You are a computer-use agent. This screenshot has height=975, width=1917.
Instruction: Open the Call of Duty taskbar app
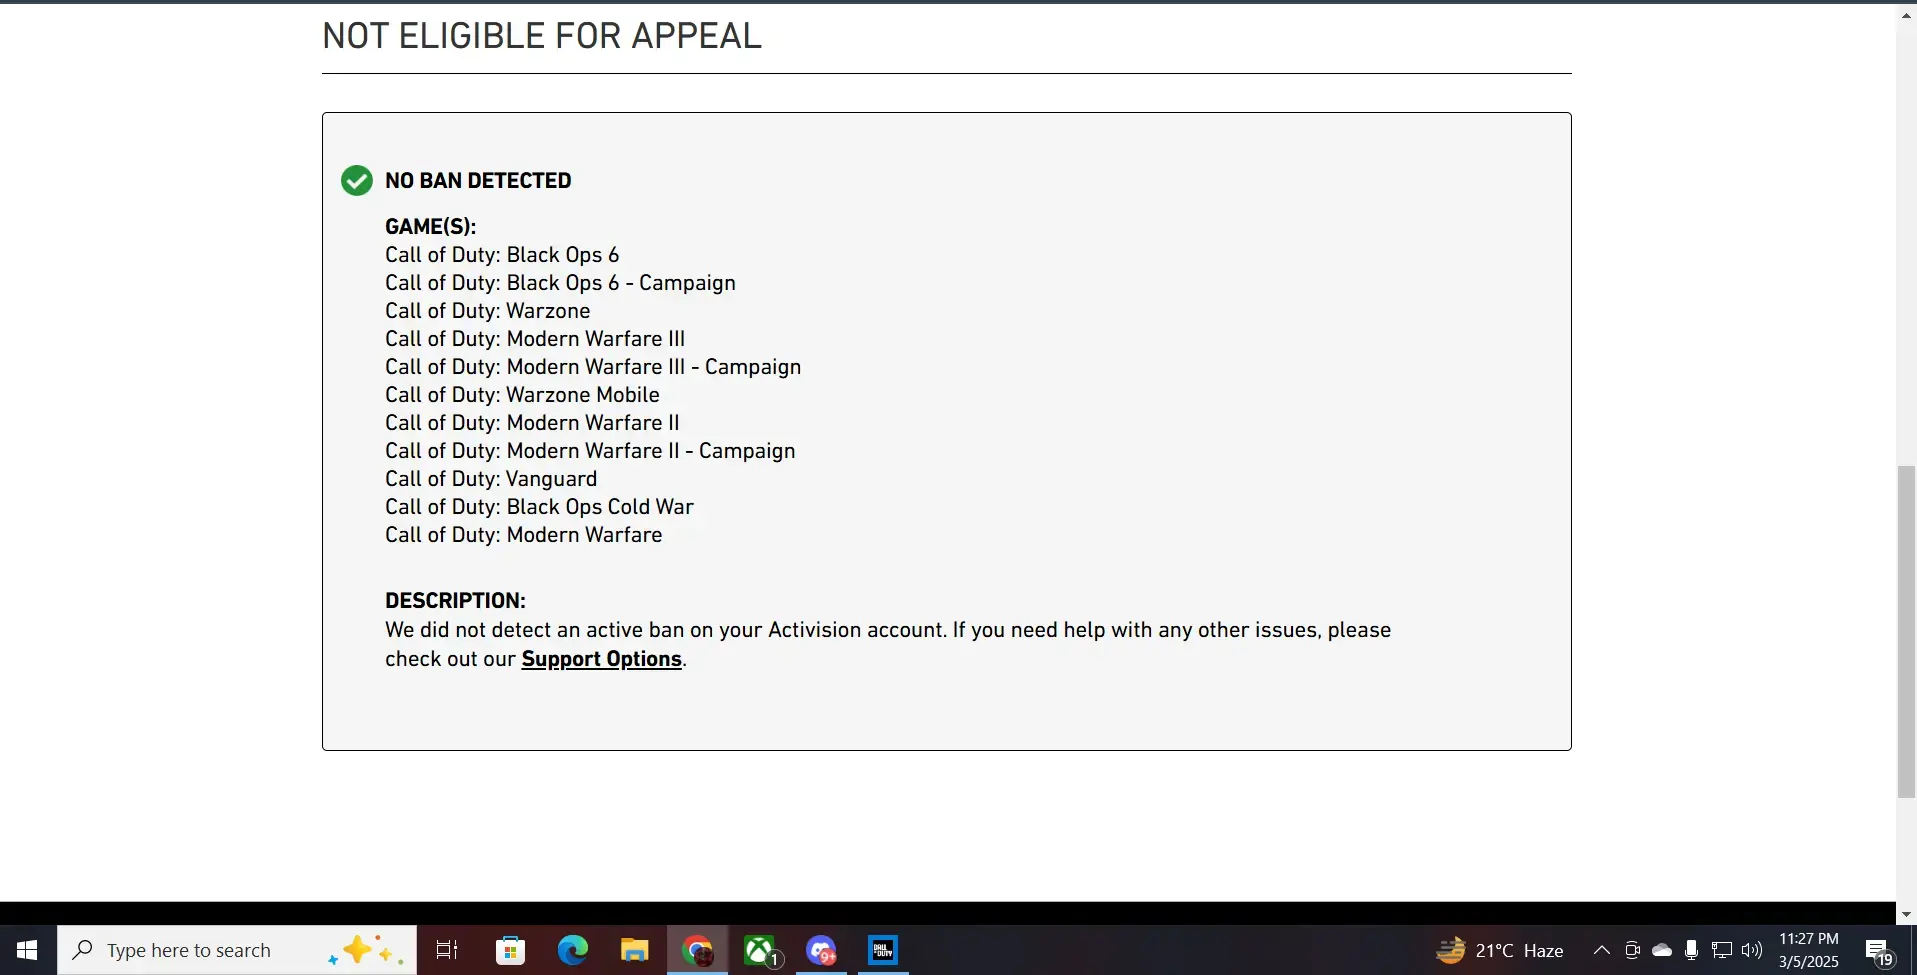pos(883,950)
